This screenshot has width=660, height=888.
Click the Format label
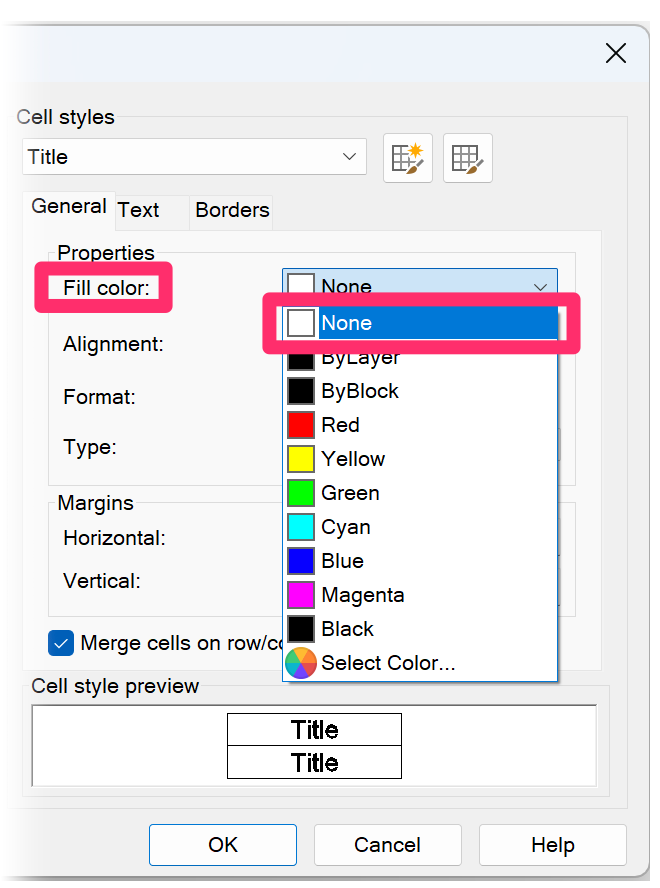pyautogui.click(x=100, y=397)
